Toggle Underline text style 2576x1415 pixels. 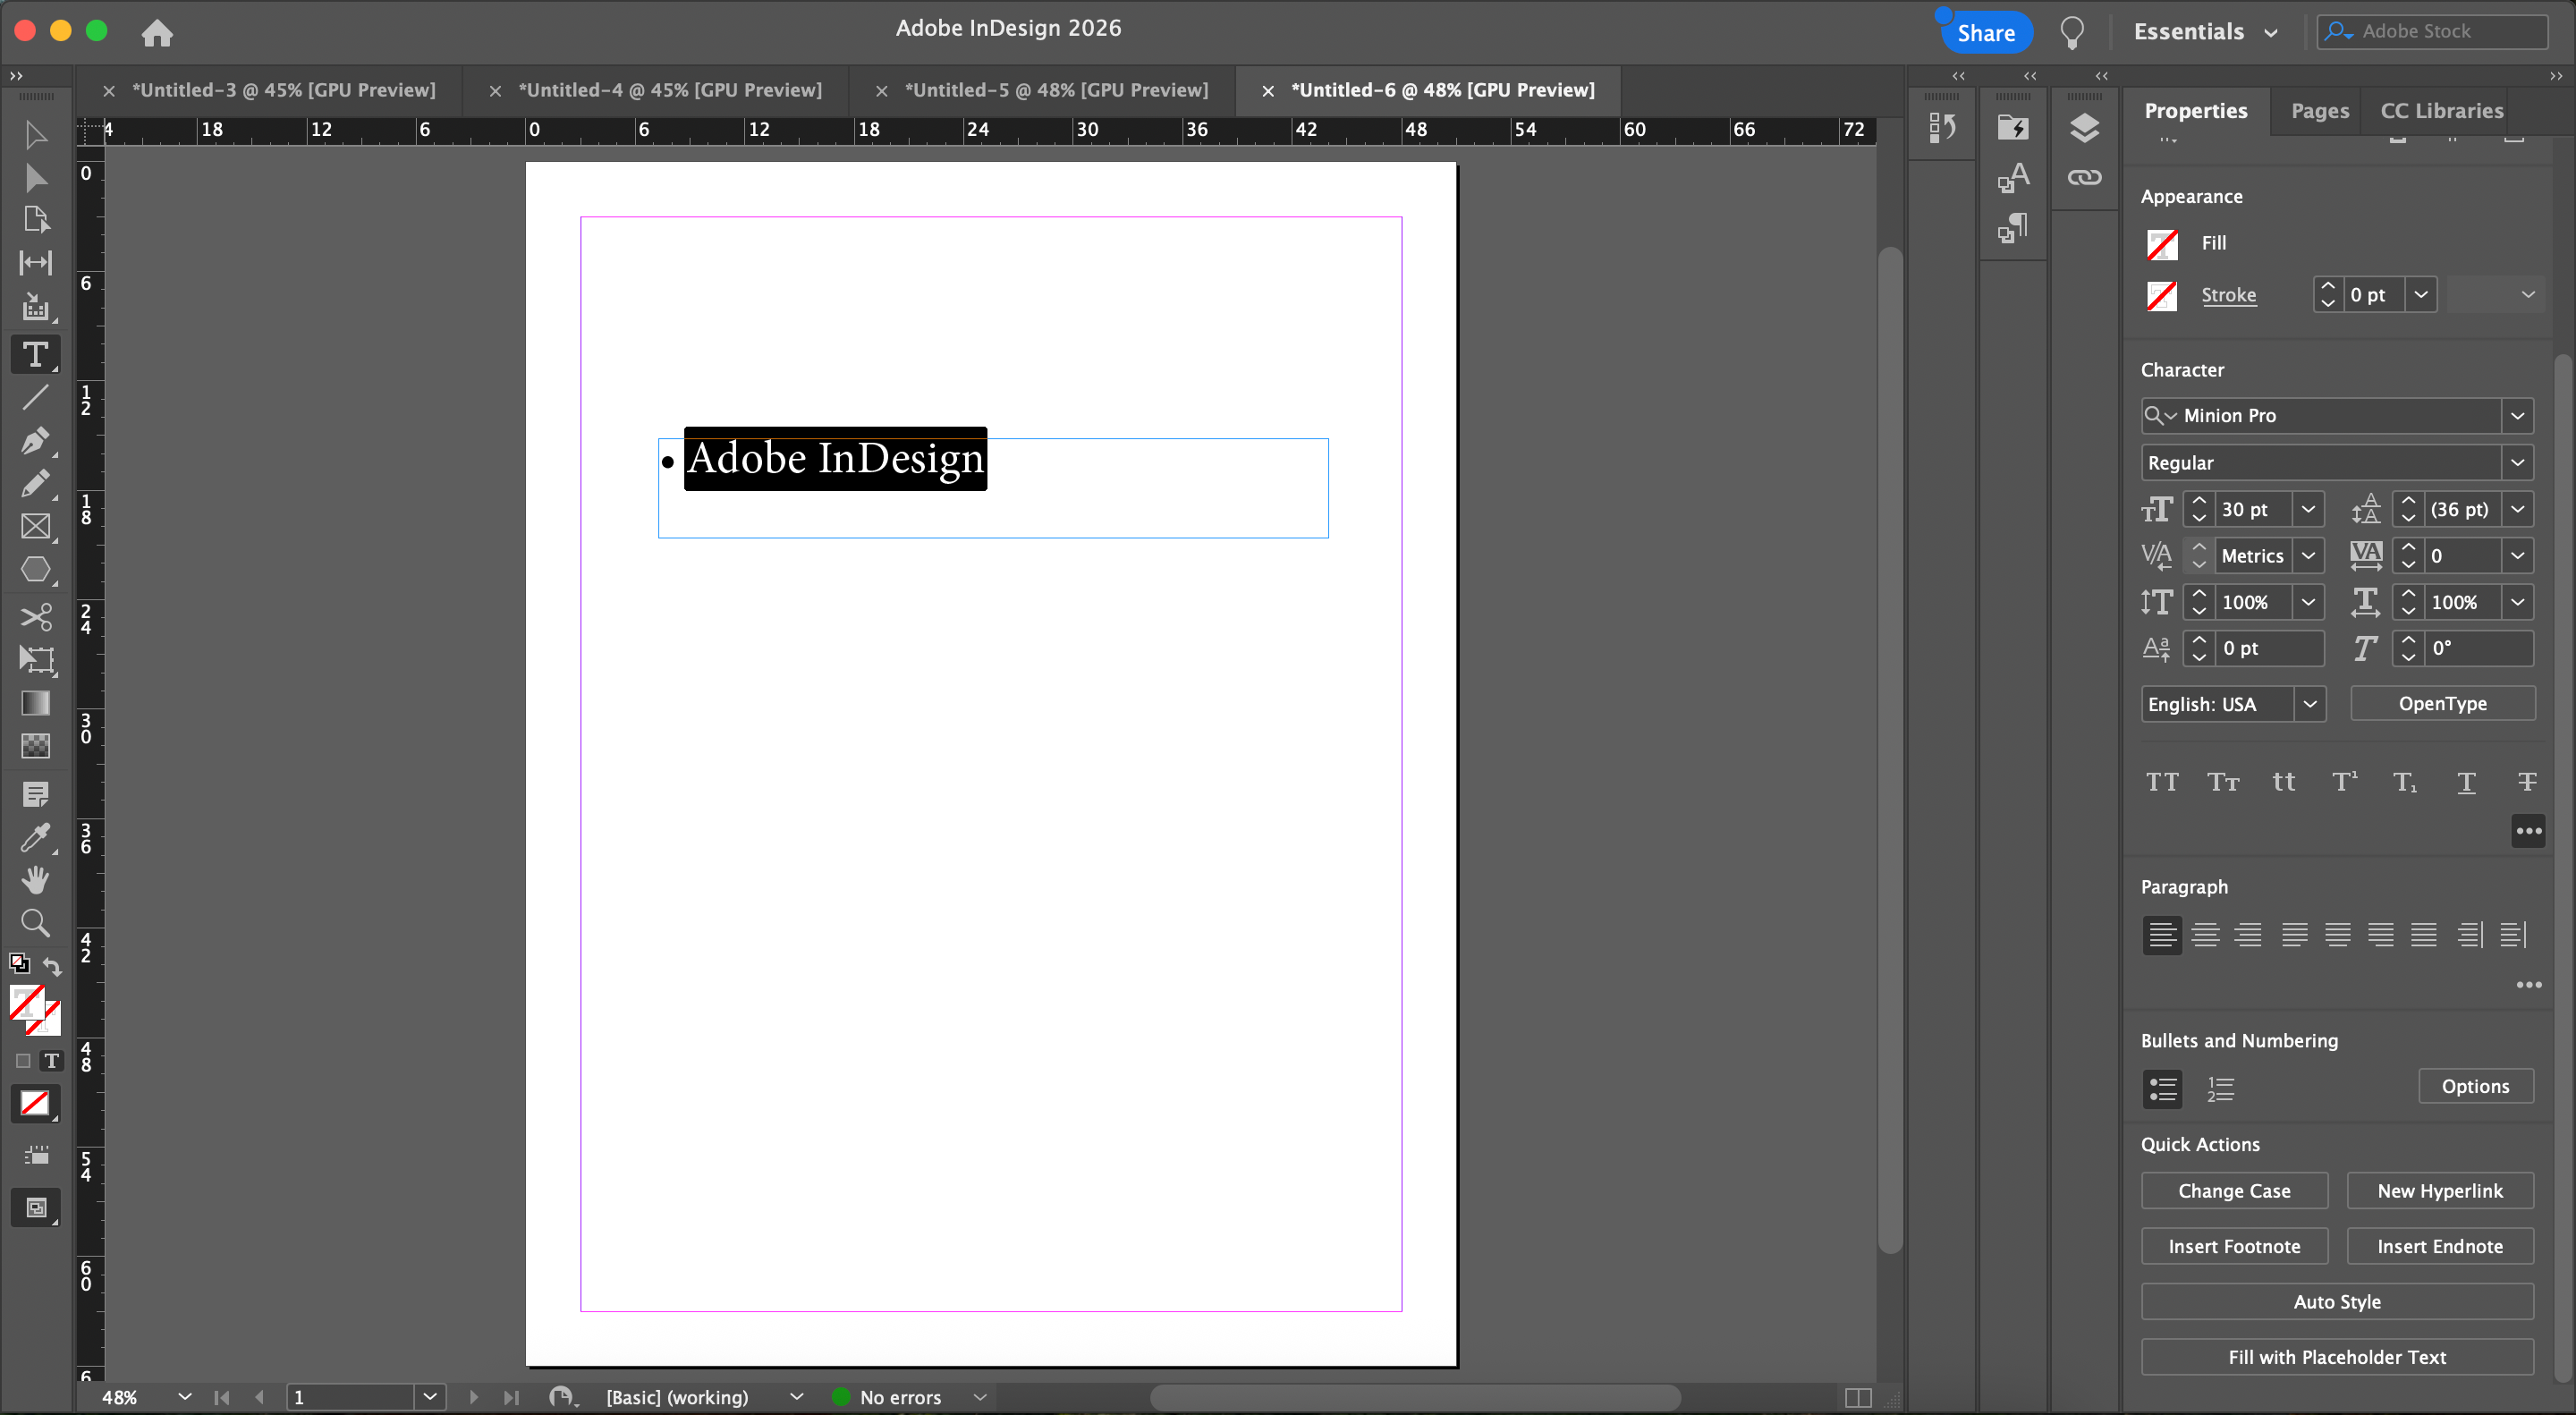2466,782
